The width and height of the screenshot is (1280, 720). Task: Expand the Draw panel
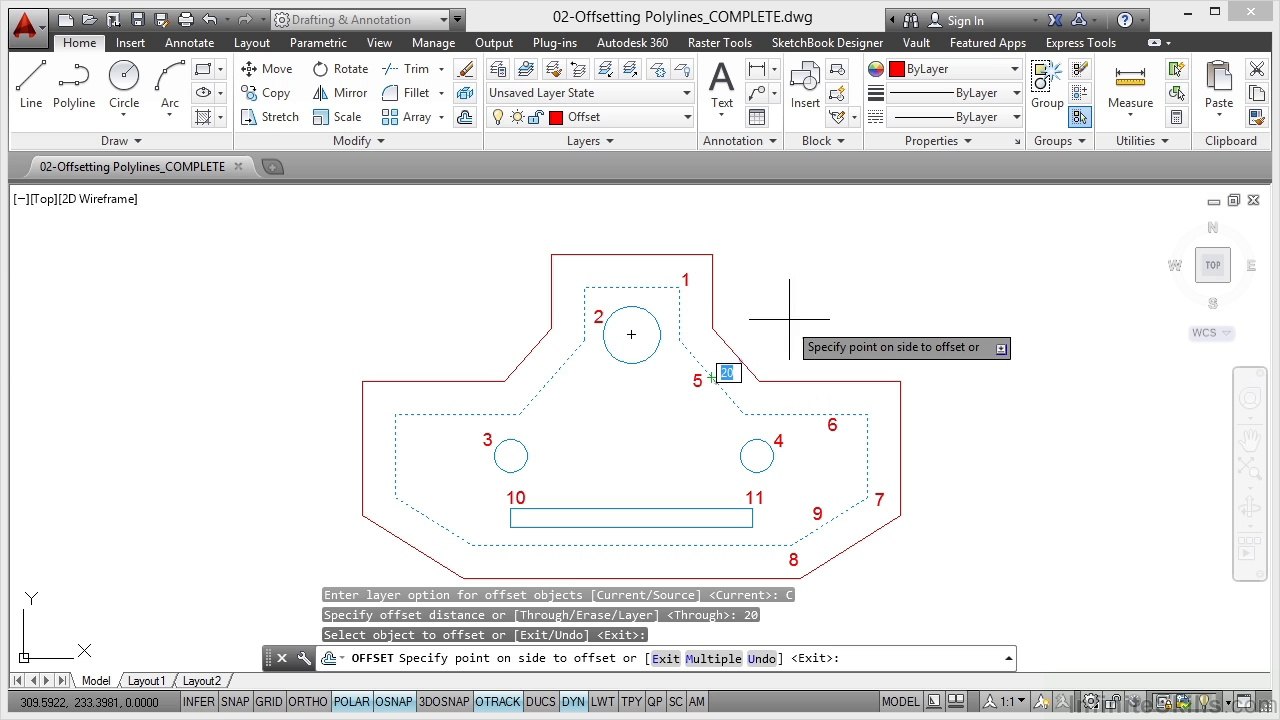[x=122, y=141]
